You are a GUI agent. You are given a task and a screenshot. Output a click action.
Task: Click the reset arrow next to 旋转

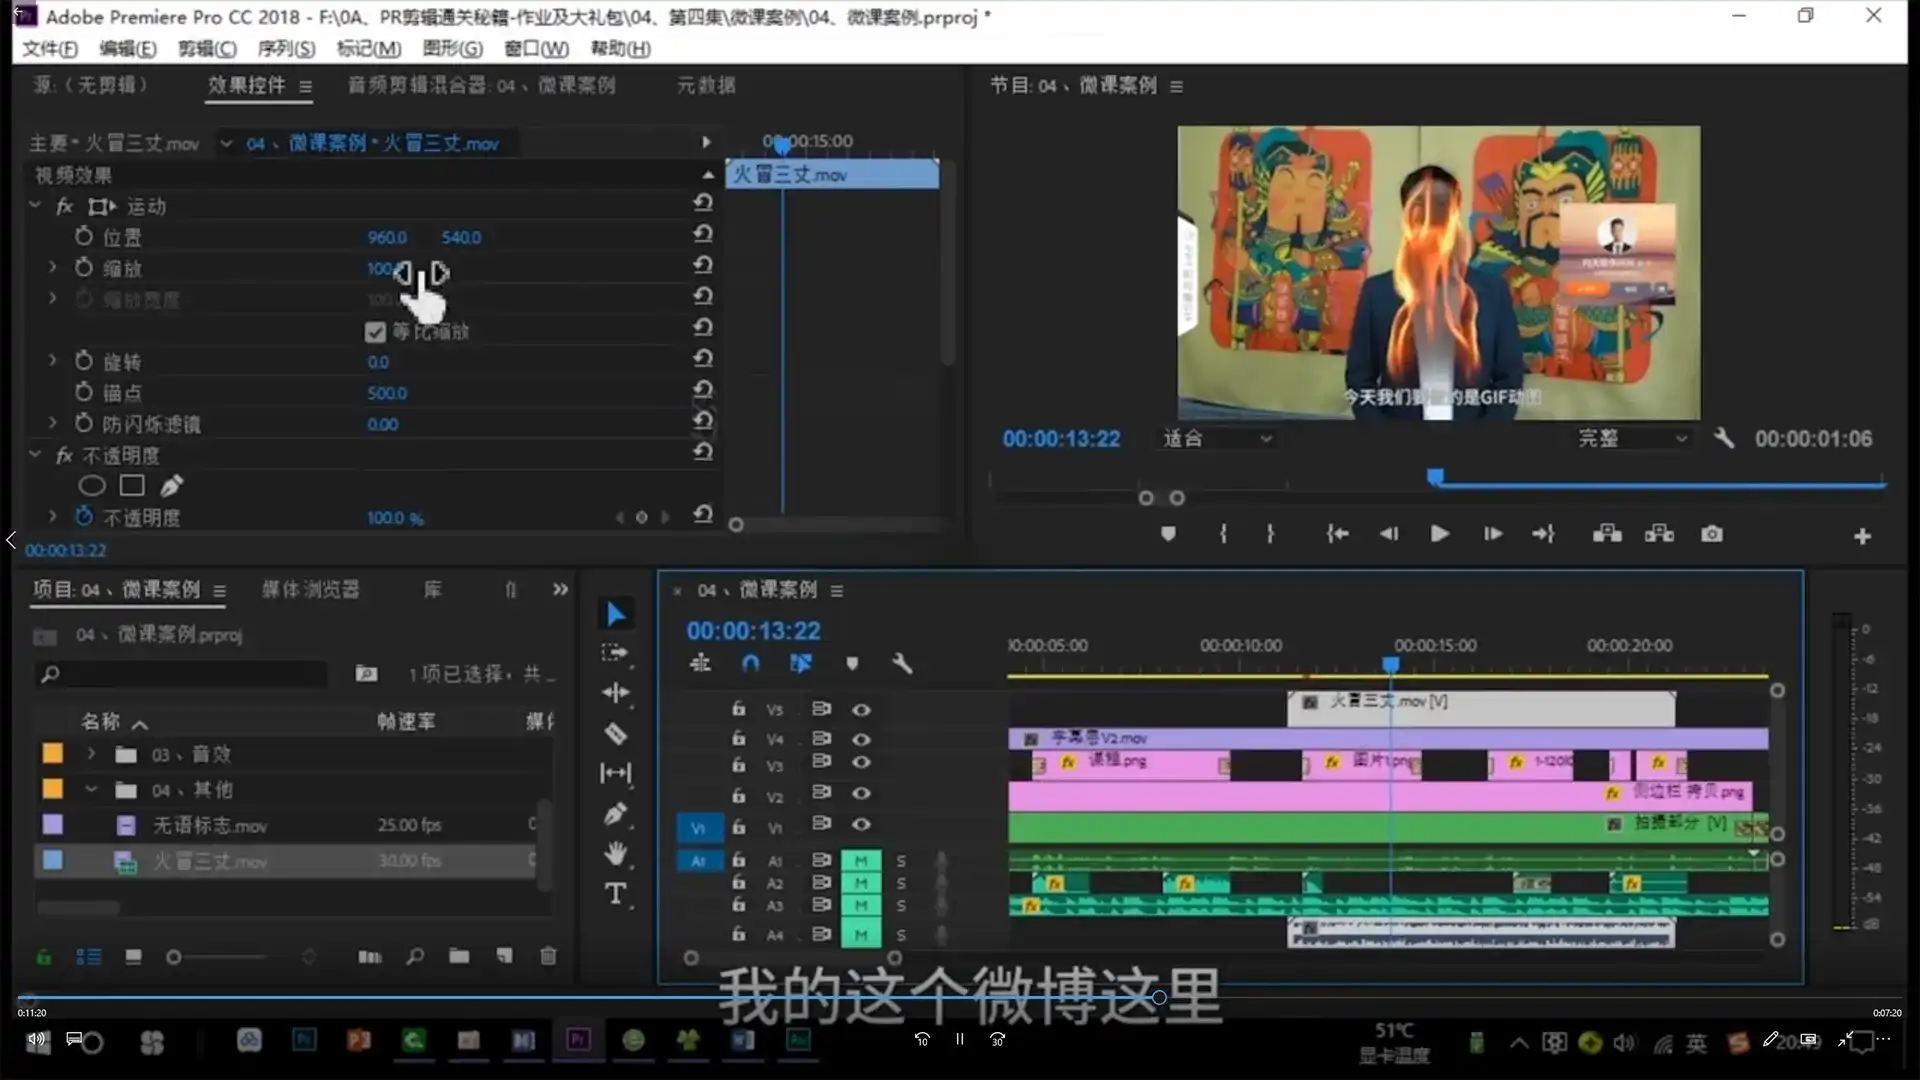tap(704, 358)
